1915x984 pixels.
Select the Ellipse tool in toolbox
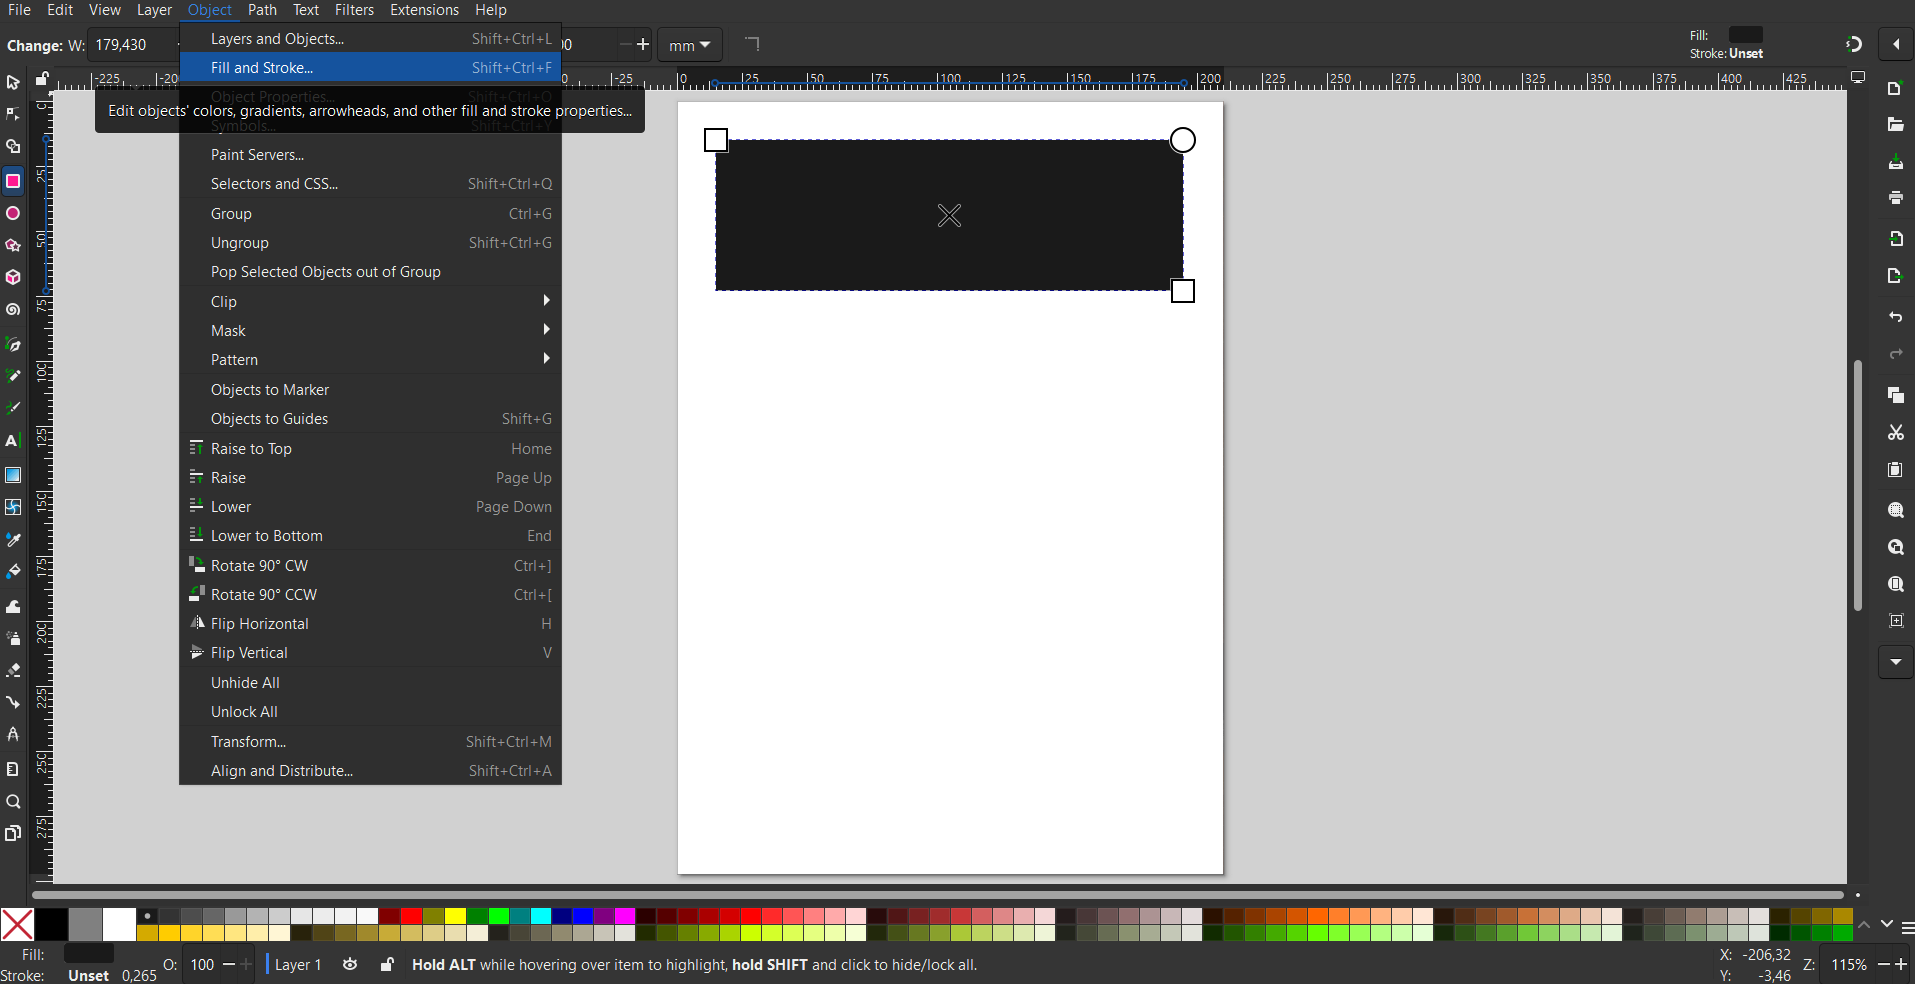click(13, 214)
